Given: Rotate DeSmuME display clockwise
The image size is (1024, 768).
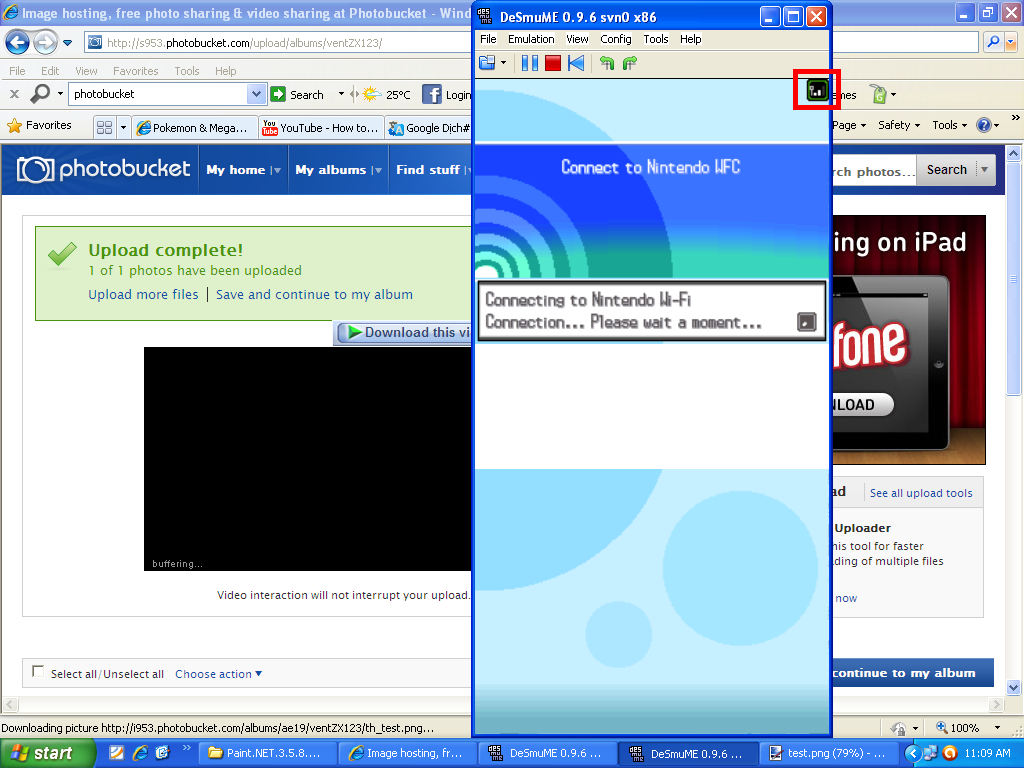Looking at the screenshot, I should 630,63.
